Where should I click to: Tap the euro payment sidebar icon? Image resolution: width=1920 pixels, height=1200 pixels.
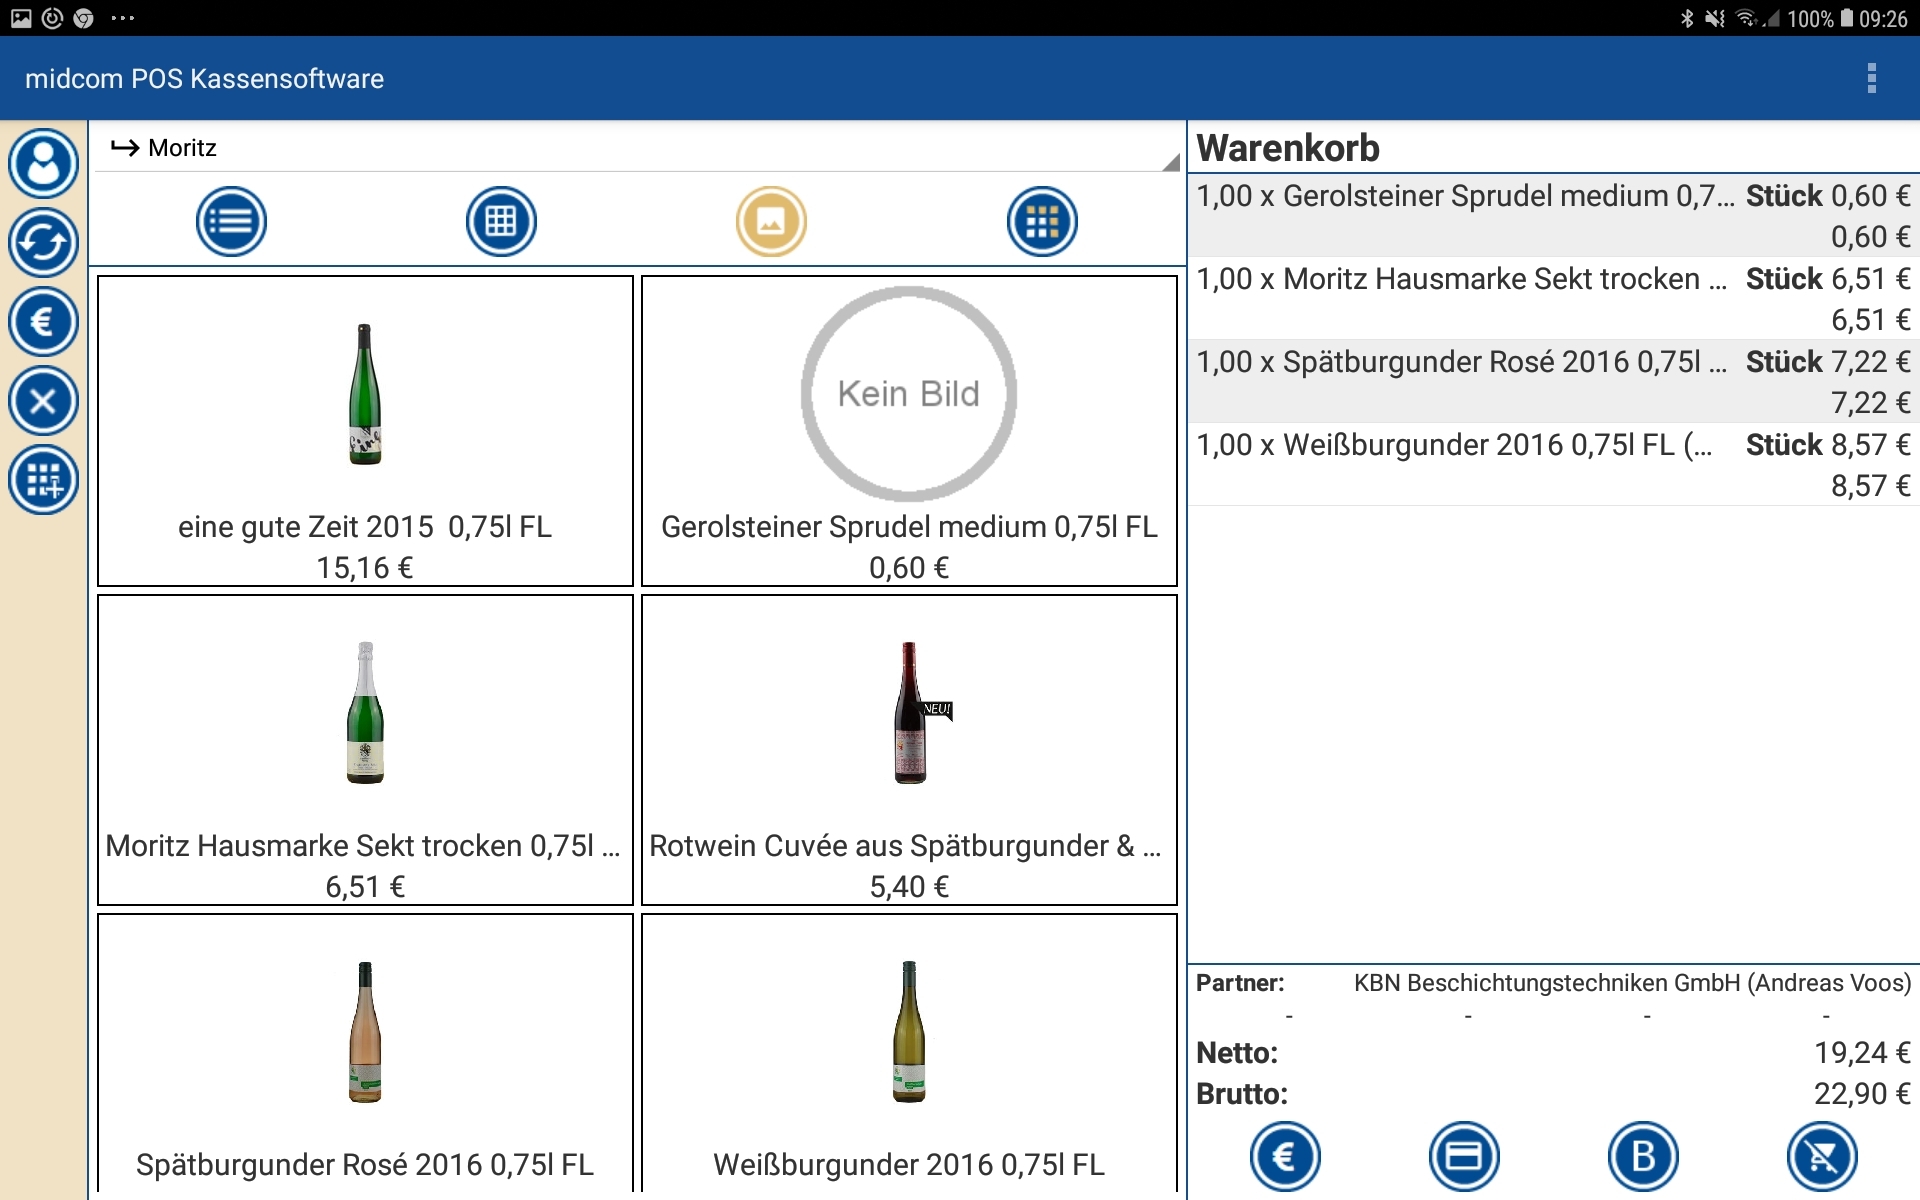(x=43, y=322)
